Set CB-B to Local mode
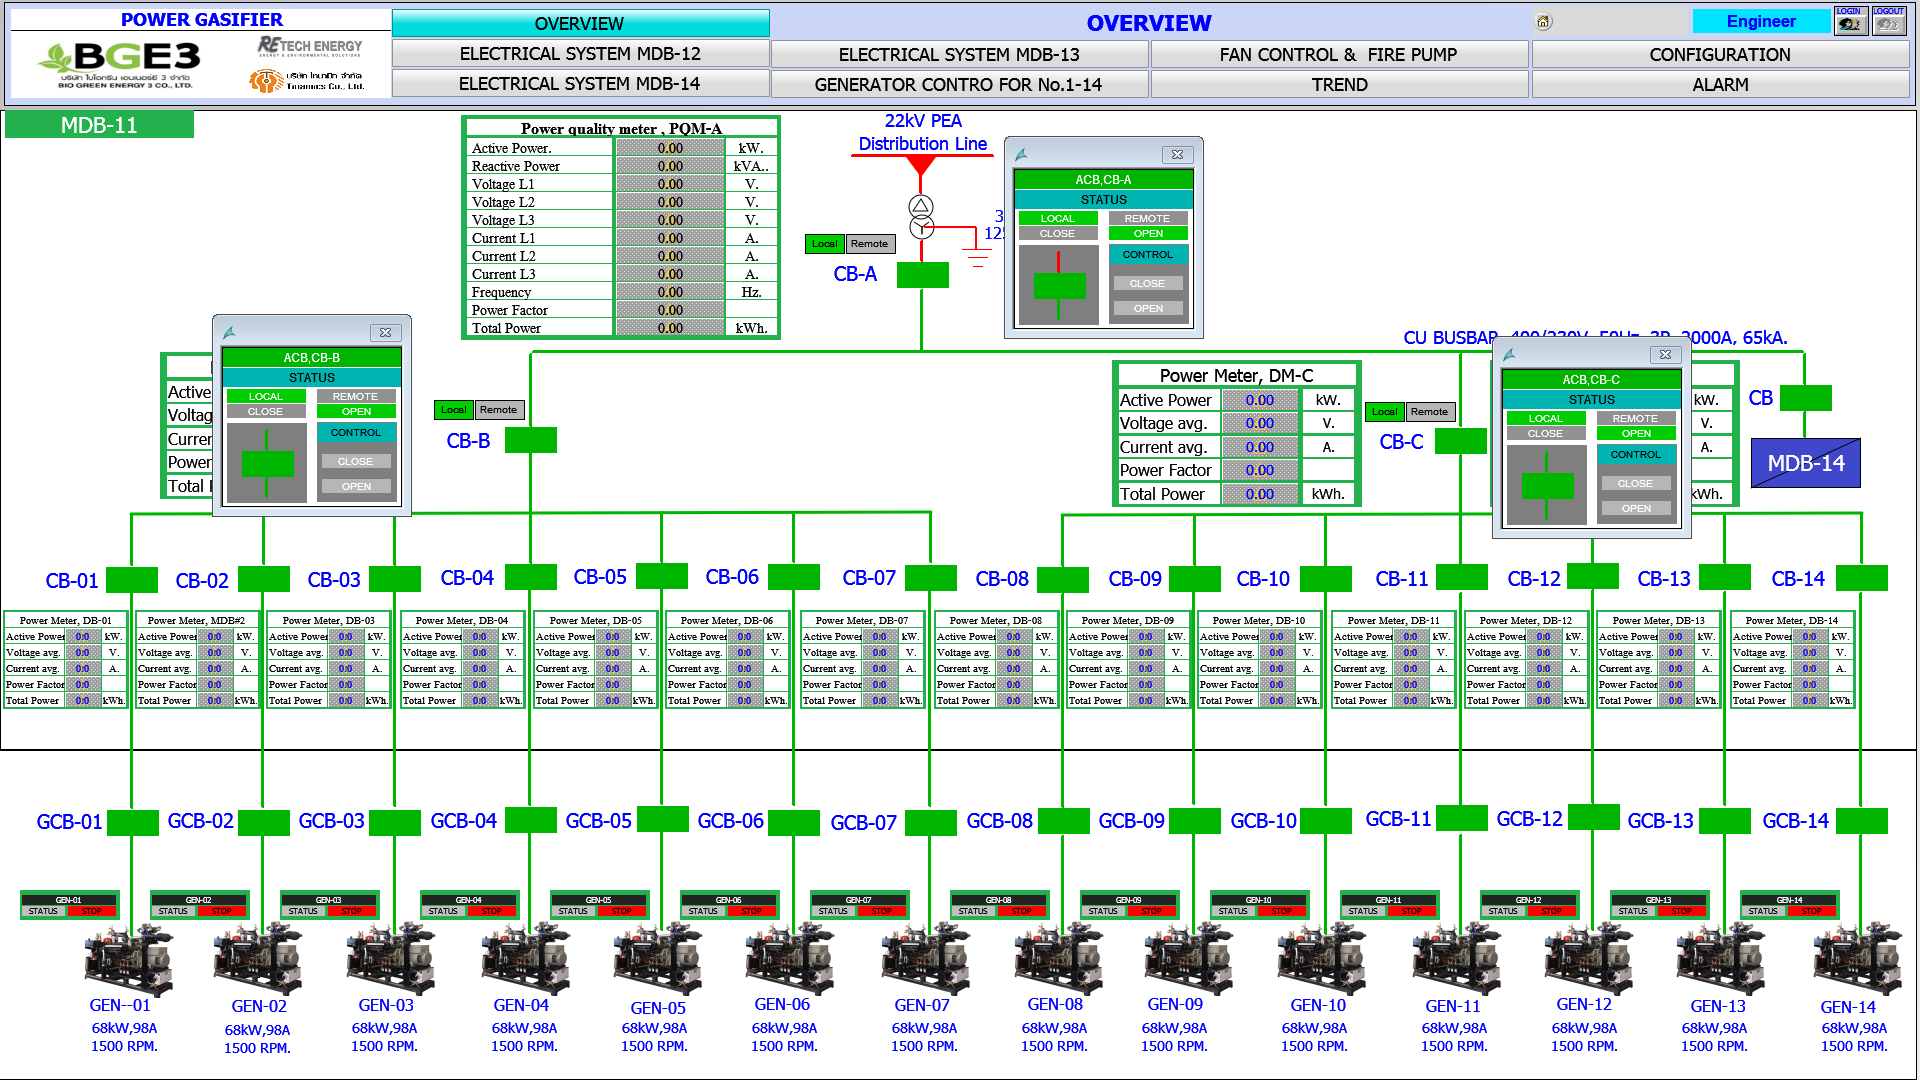This screenshot has height=1080, width=1920. click(453, 410)
